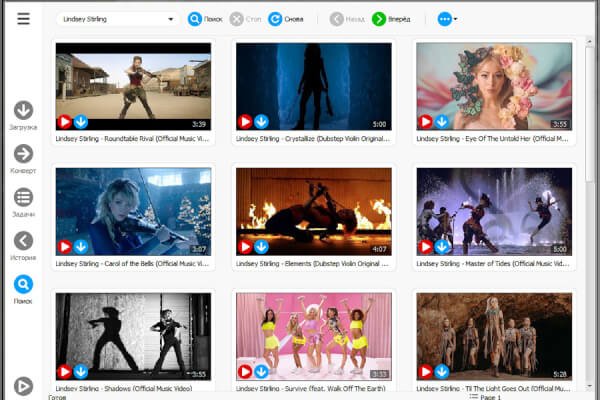600x400 pixels.
Task: Open the Shadows black-and-white thumbnail
Action: point(133,336)
